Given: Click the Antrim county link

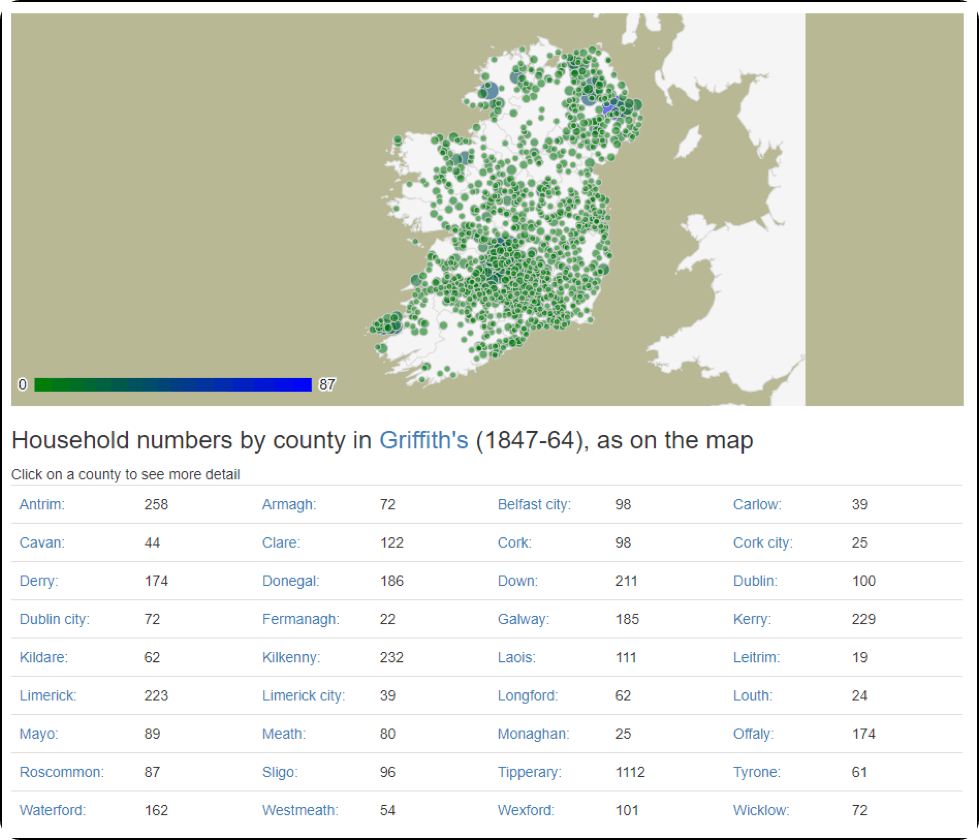Looking at the screenshot, I should point(42,505).
